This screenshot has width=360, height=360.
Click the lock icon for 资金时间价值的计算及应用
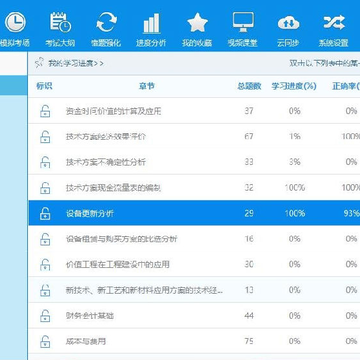coord(45,111)
